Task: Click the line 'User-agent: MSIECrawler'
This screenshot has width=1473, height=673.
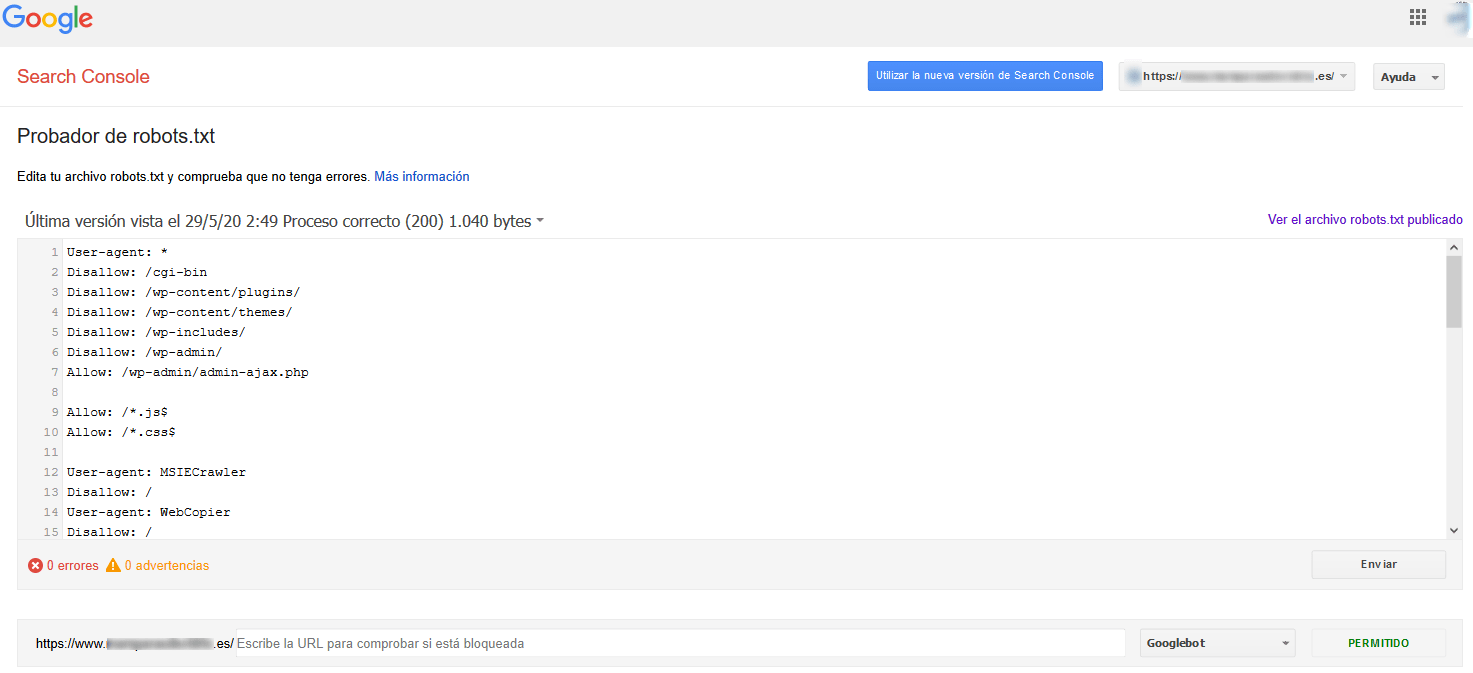Action: [156, 472]
